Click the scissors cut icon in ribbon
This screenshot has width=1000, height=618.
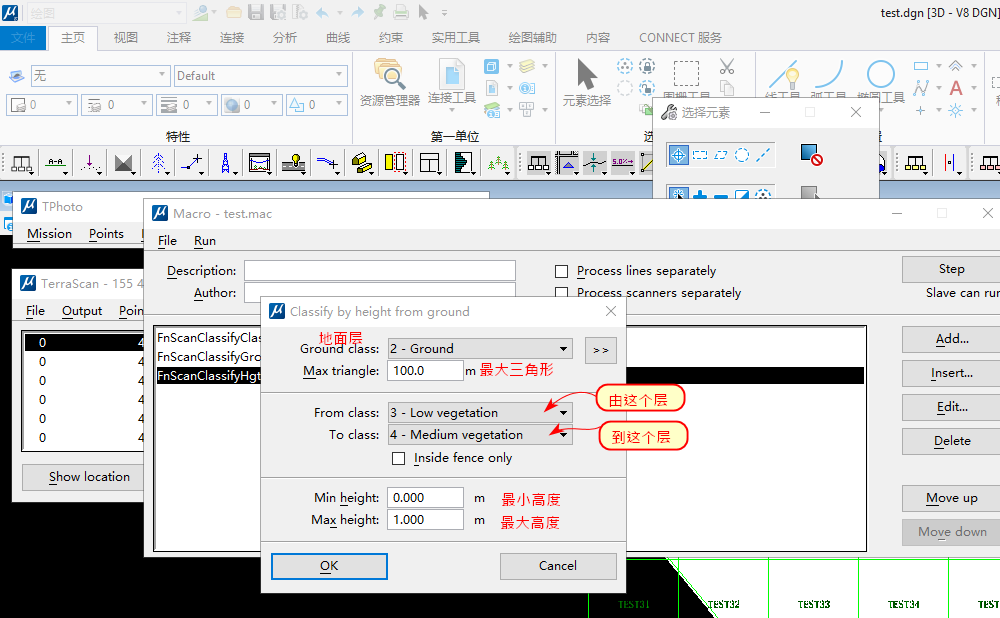tap(726, 66)
